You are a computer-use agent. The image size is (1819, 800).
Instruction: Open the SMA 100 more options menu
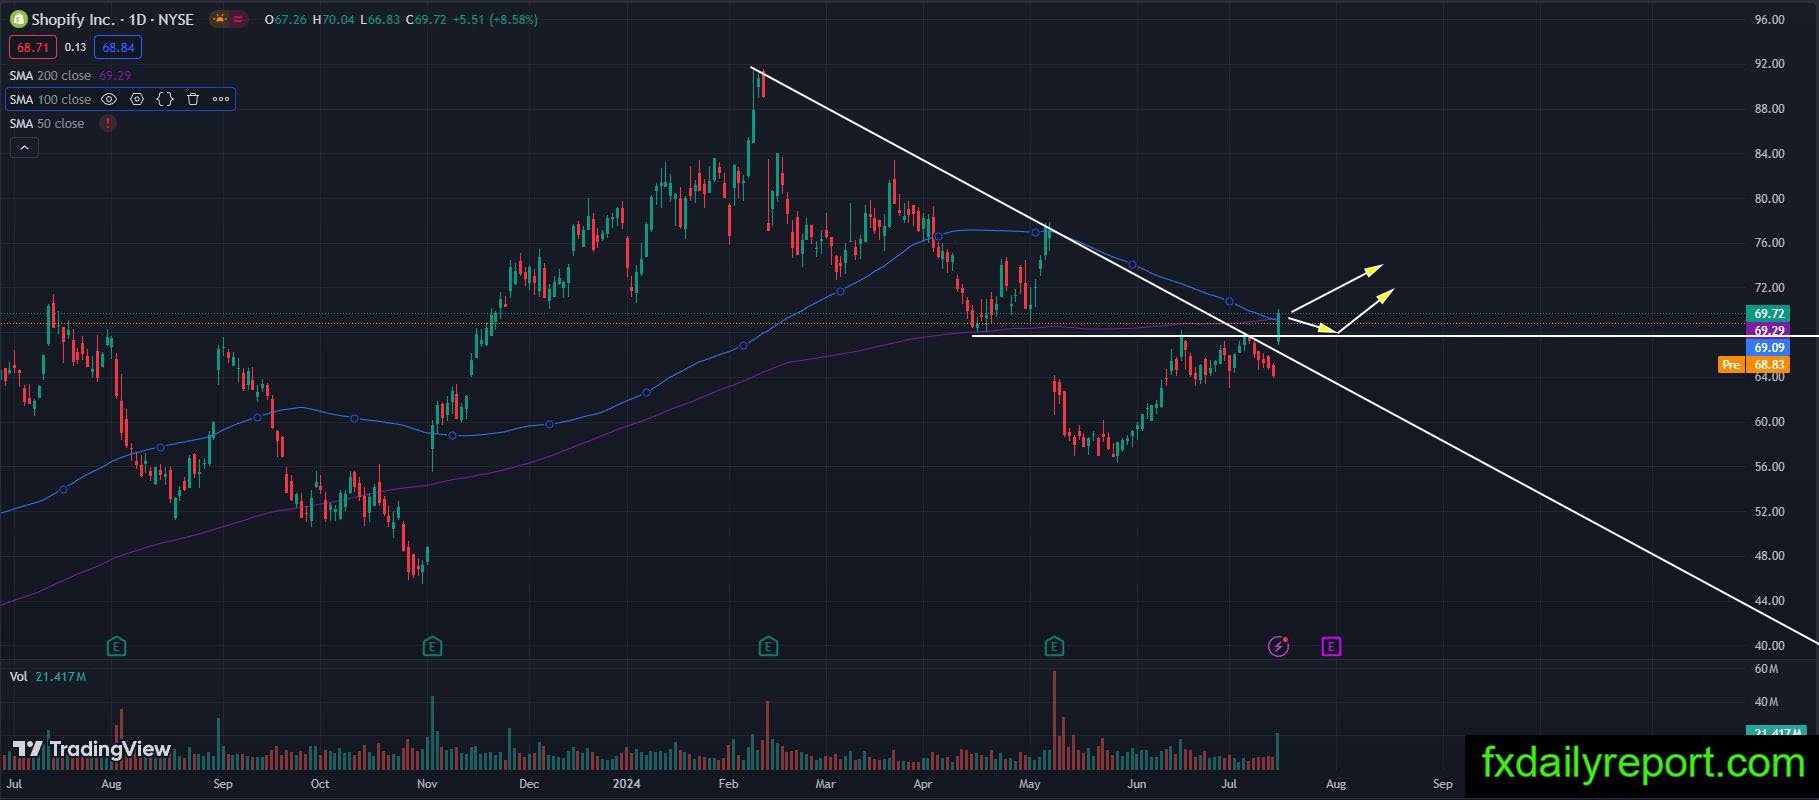pos(221,99)
